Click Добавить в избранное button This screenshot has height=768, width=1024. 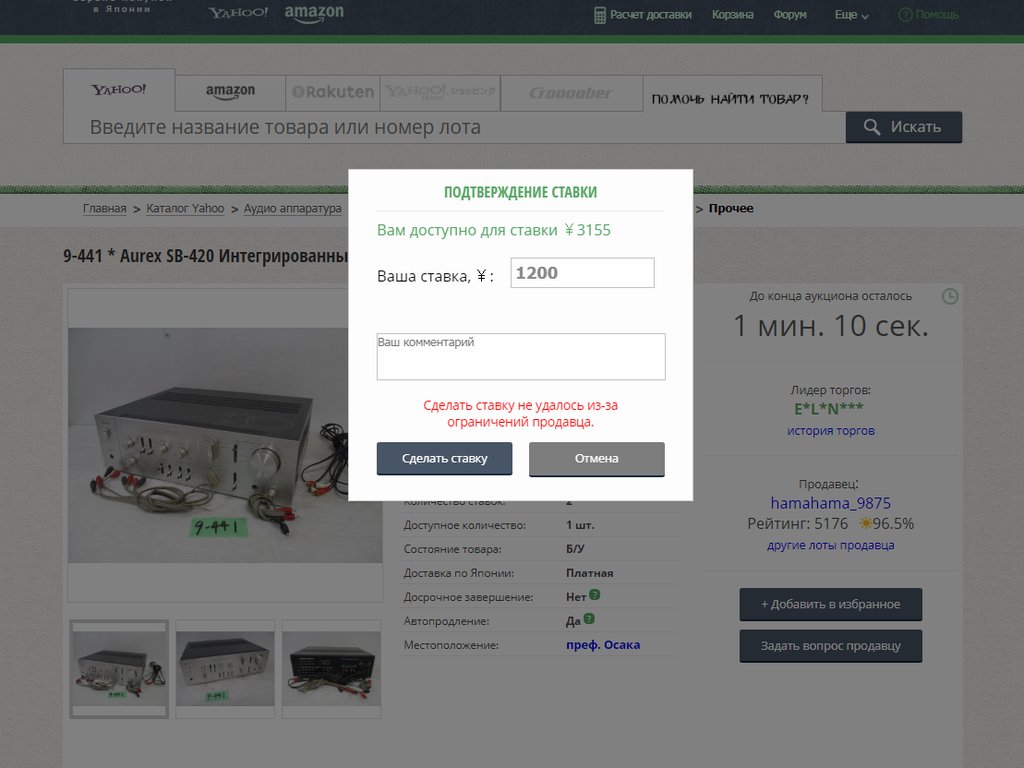coord(830,604)
